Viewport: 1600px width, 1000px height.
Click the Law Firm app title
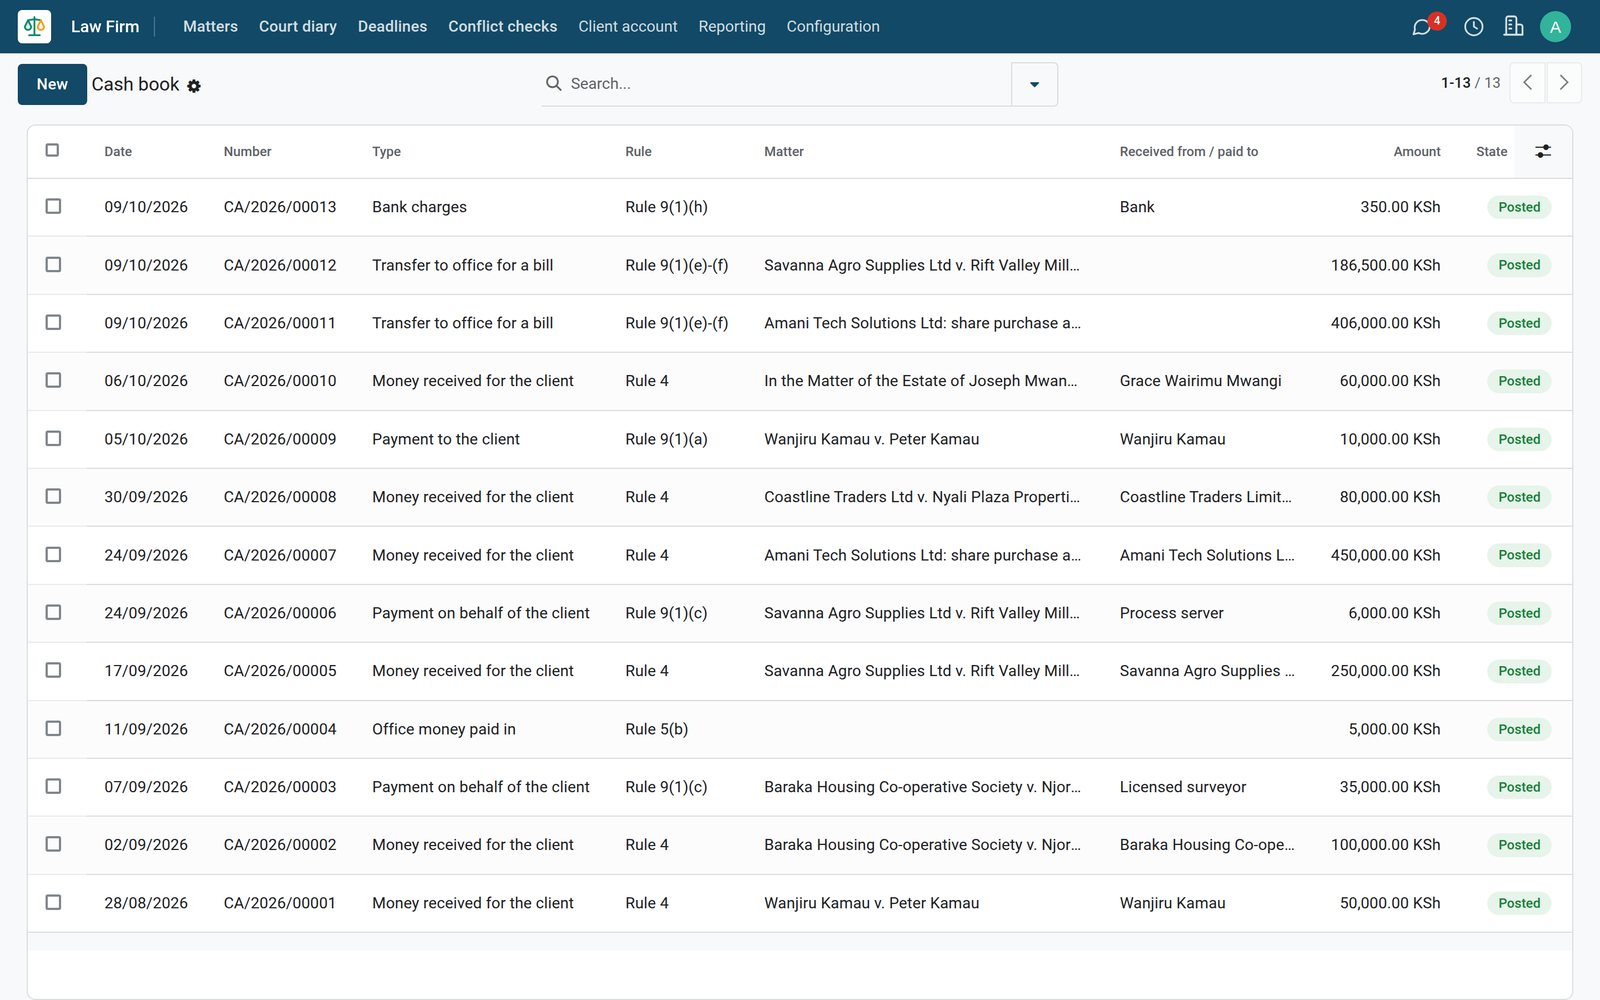coord(105,27)
